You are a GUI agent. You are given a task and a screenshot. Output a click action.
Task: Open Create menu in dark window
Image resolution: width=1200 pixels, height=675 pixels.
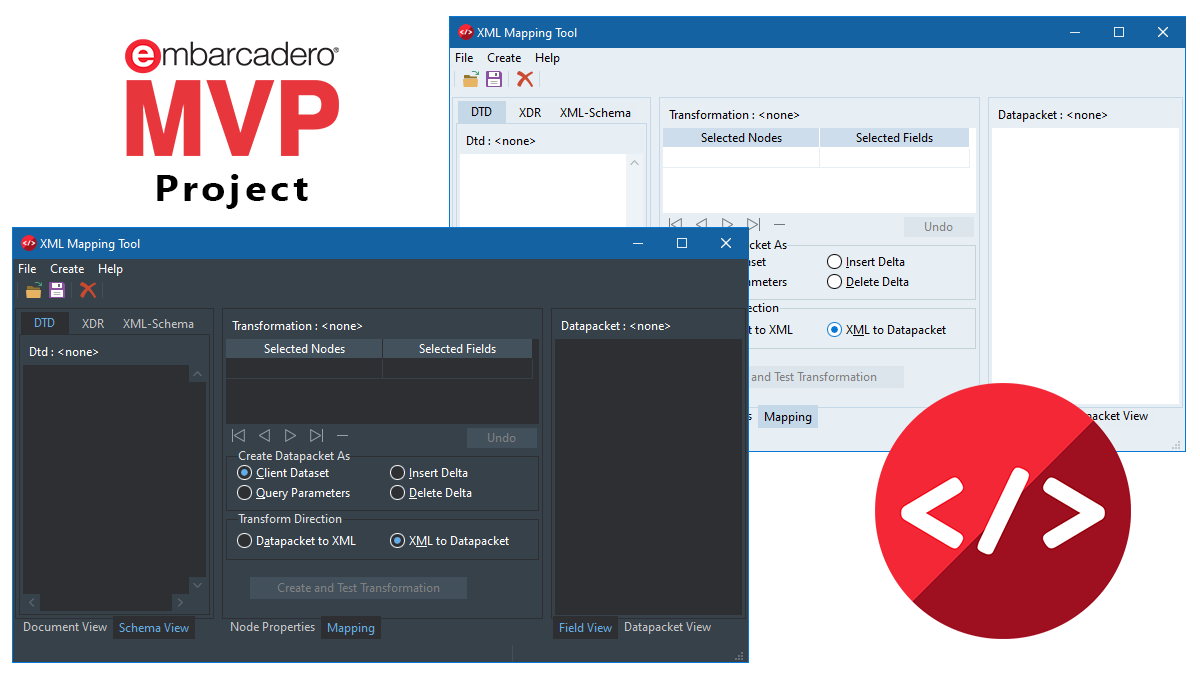pyautogui.click(x=67, y=269)
